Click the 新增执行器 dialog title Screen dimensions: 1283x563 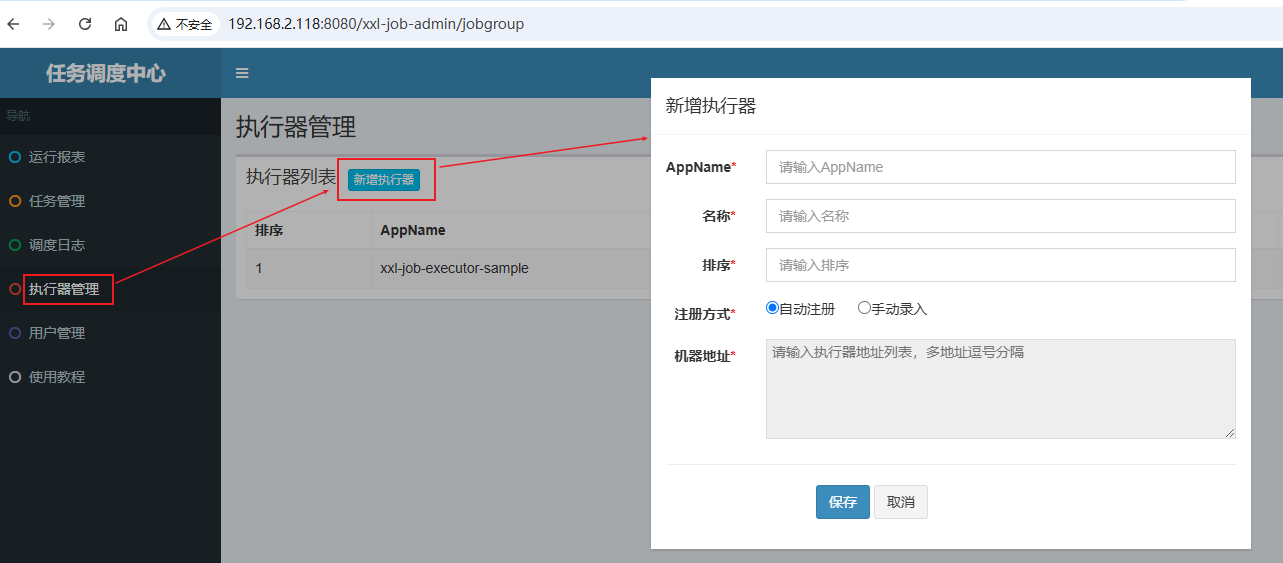(x=711, y=106)
